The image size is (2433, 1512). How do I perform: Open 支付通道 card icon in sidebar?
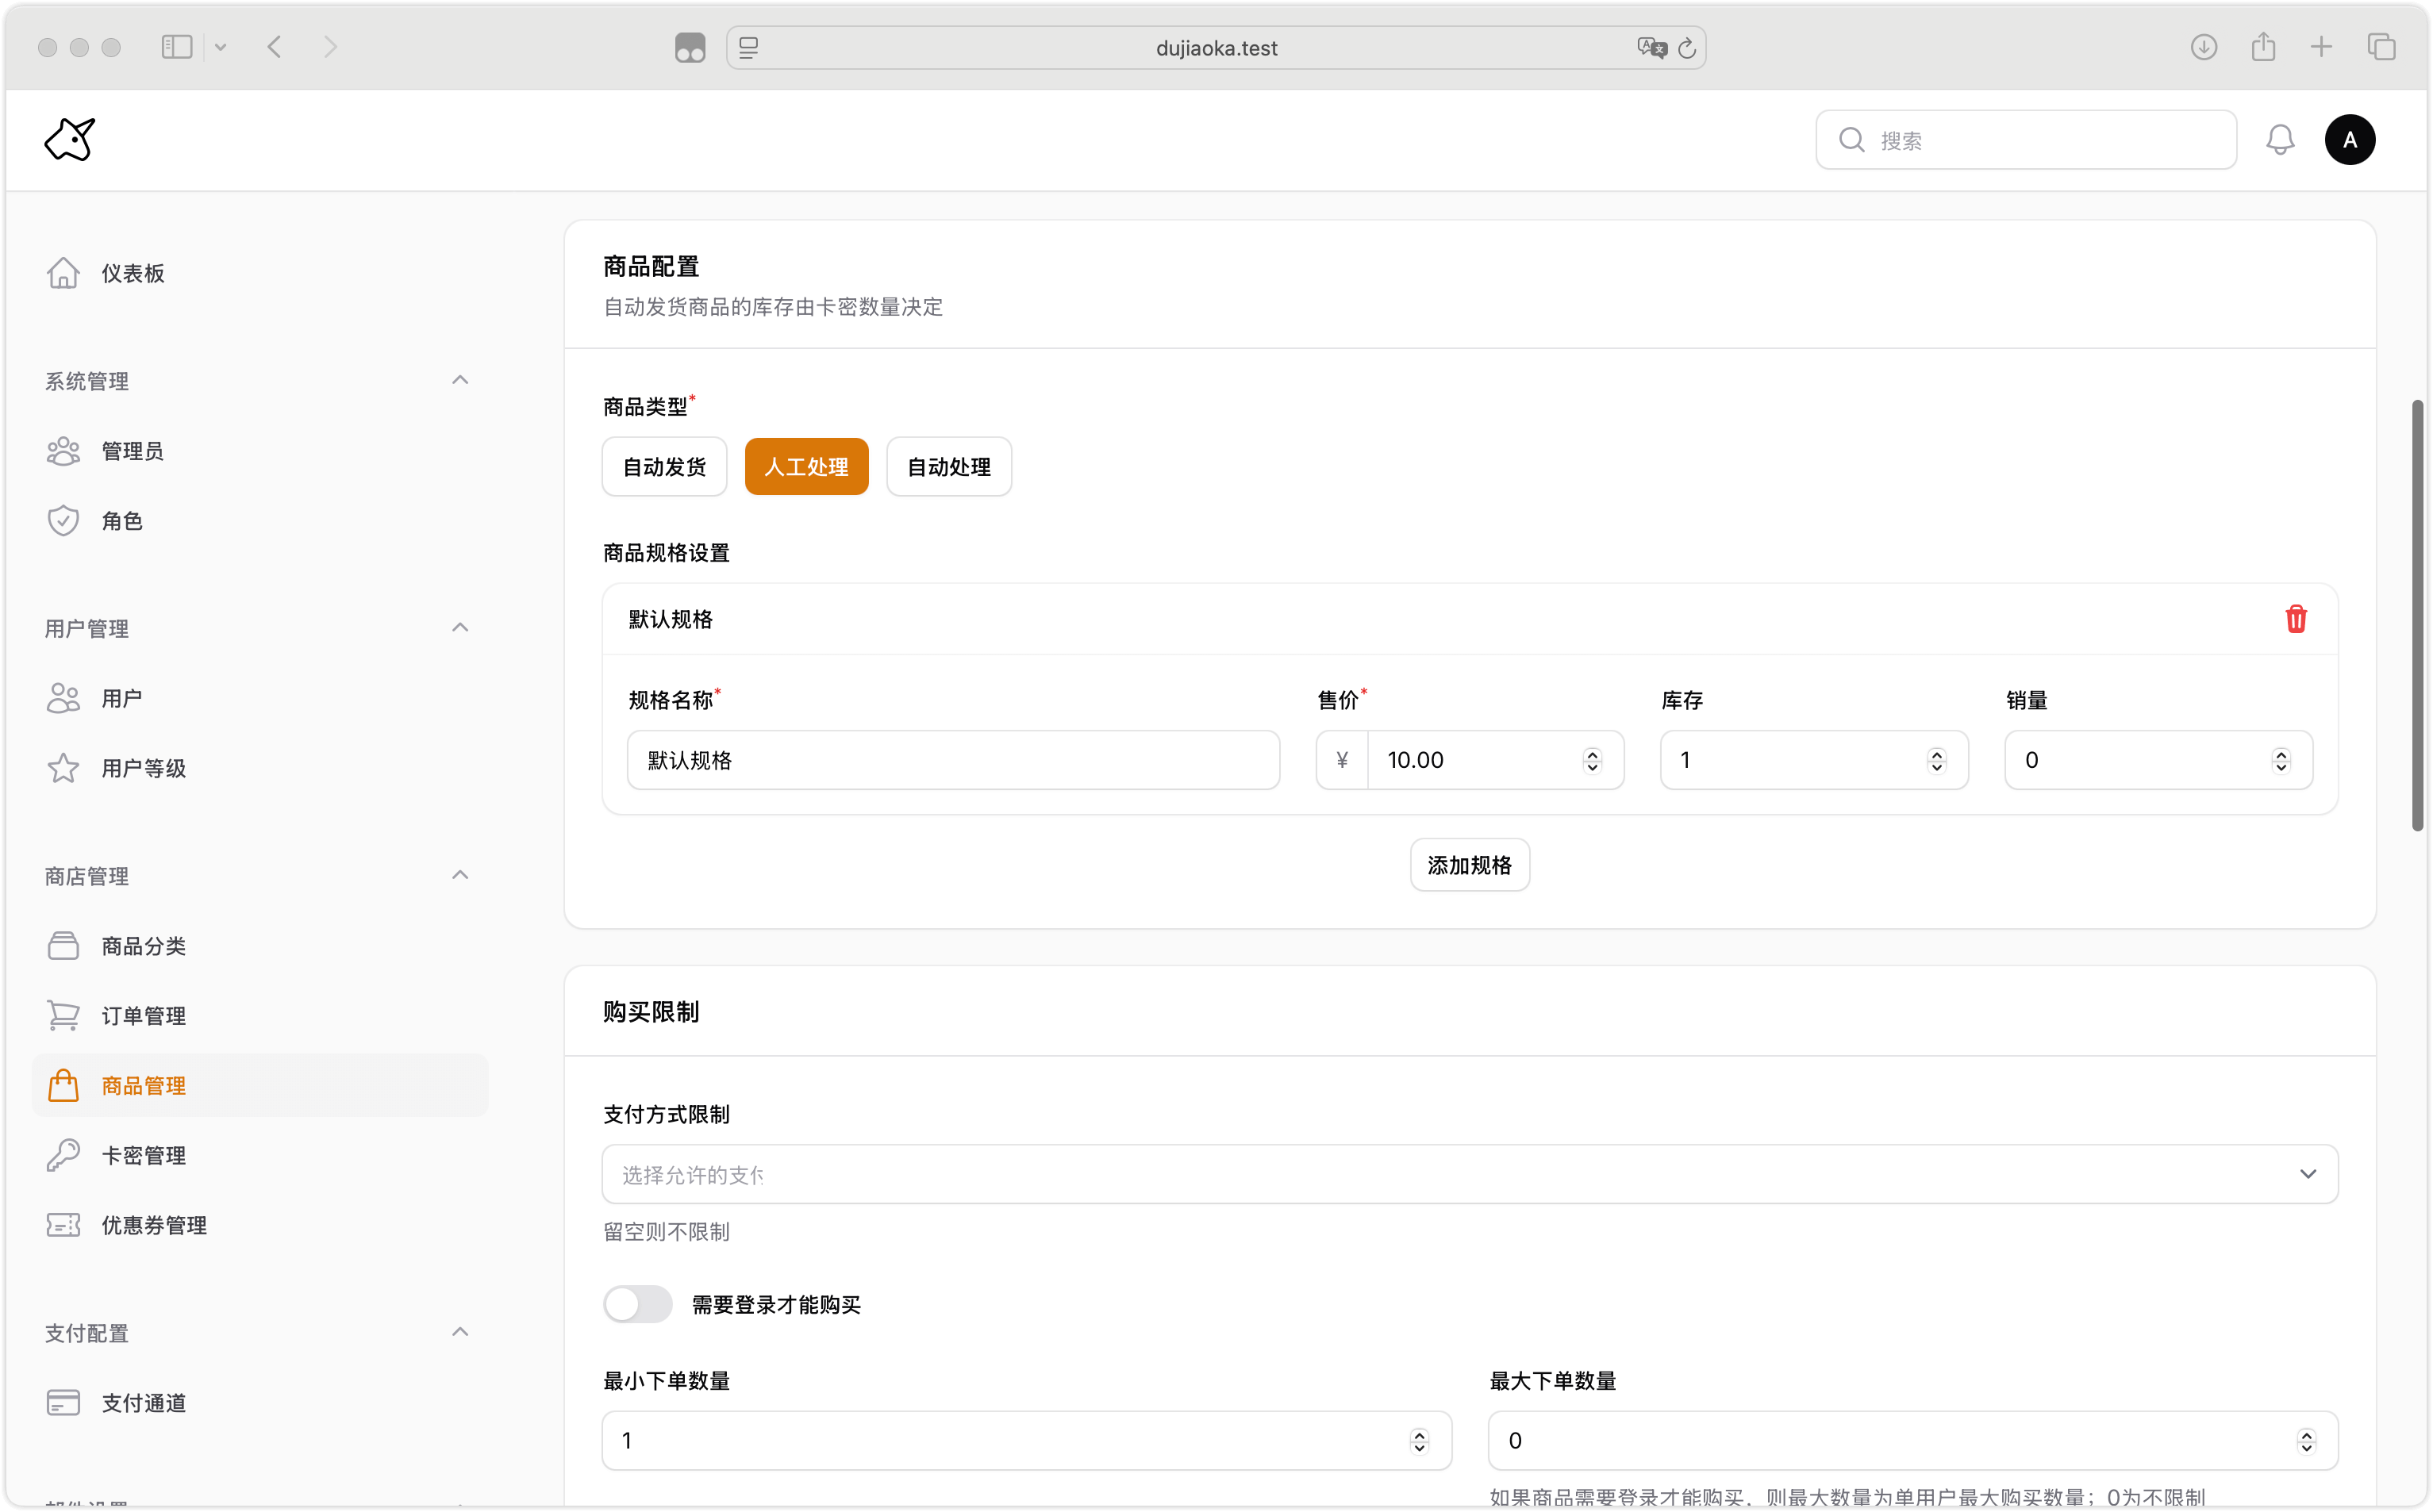[x=63, y=1402]
